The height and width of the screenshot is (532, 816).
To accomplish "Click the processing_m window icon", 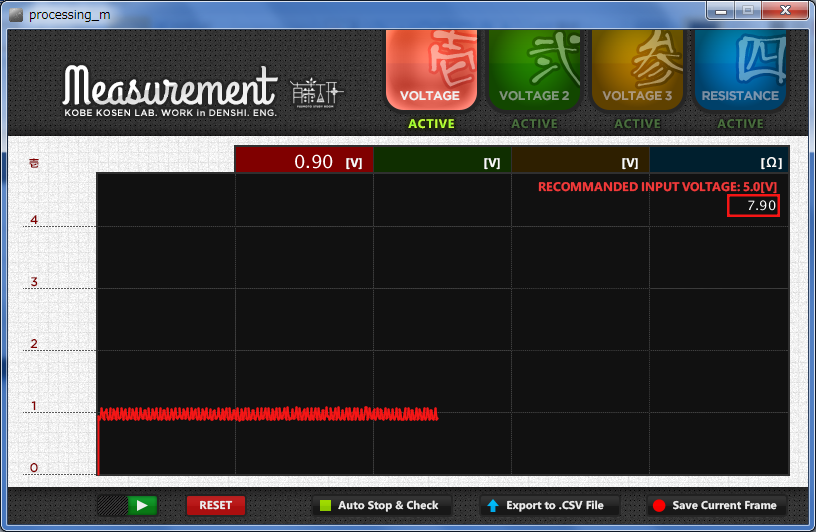I will [x=16, y=15].
